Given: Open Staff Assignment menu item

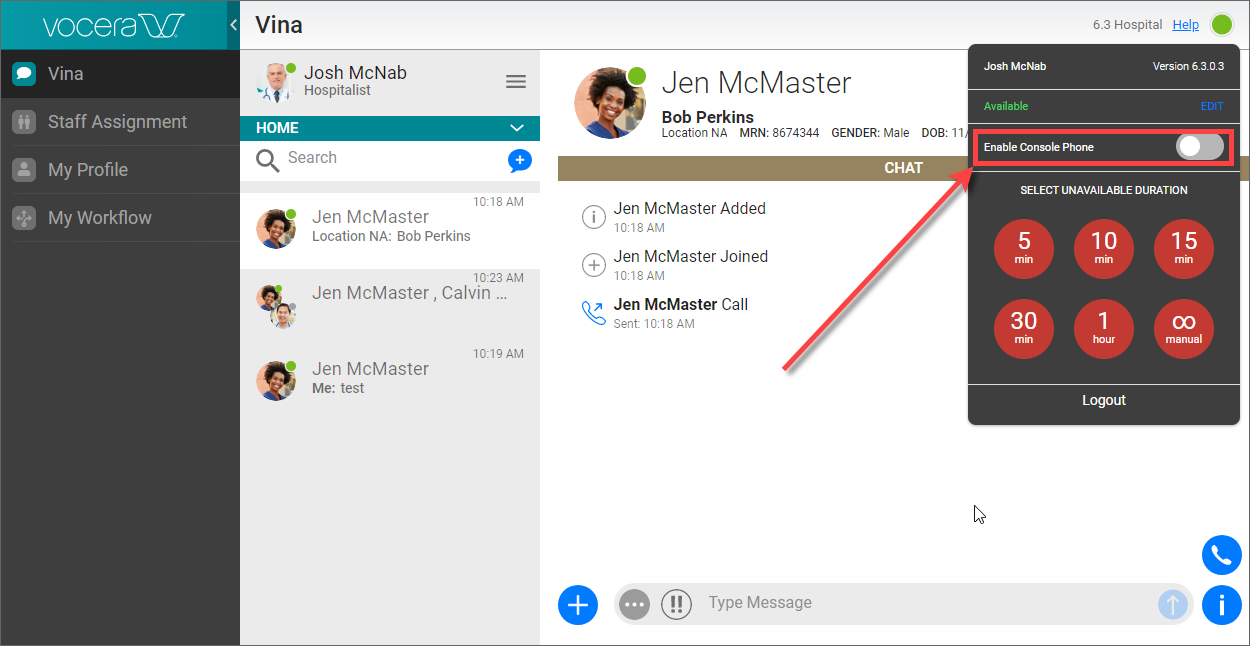Looking at the screenshot, I should tap(117, 122).
